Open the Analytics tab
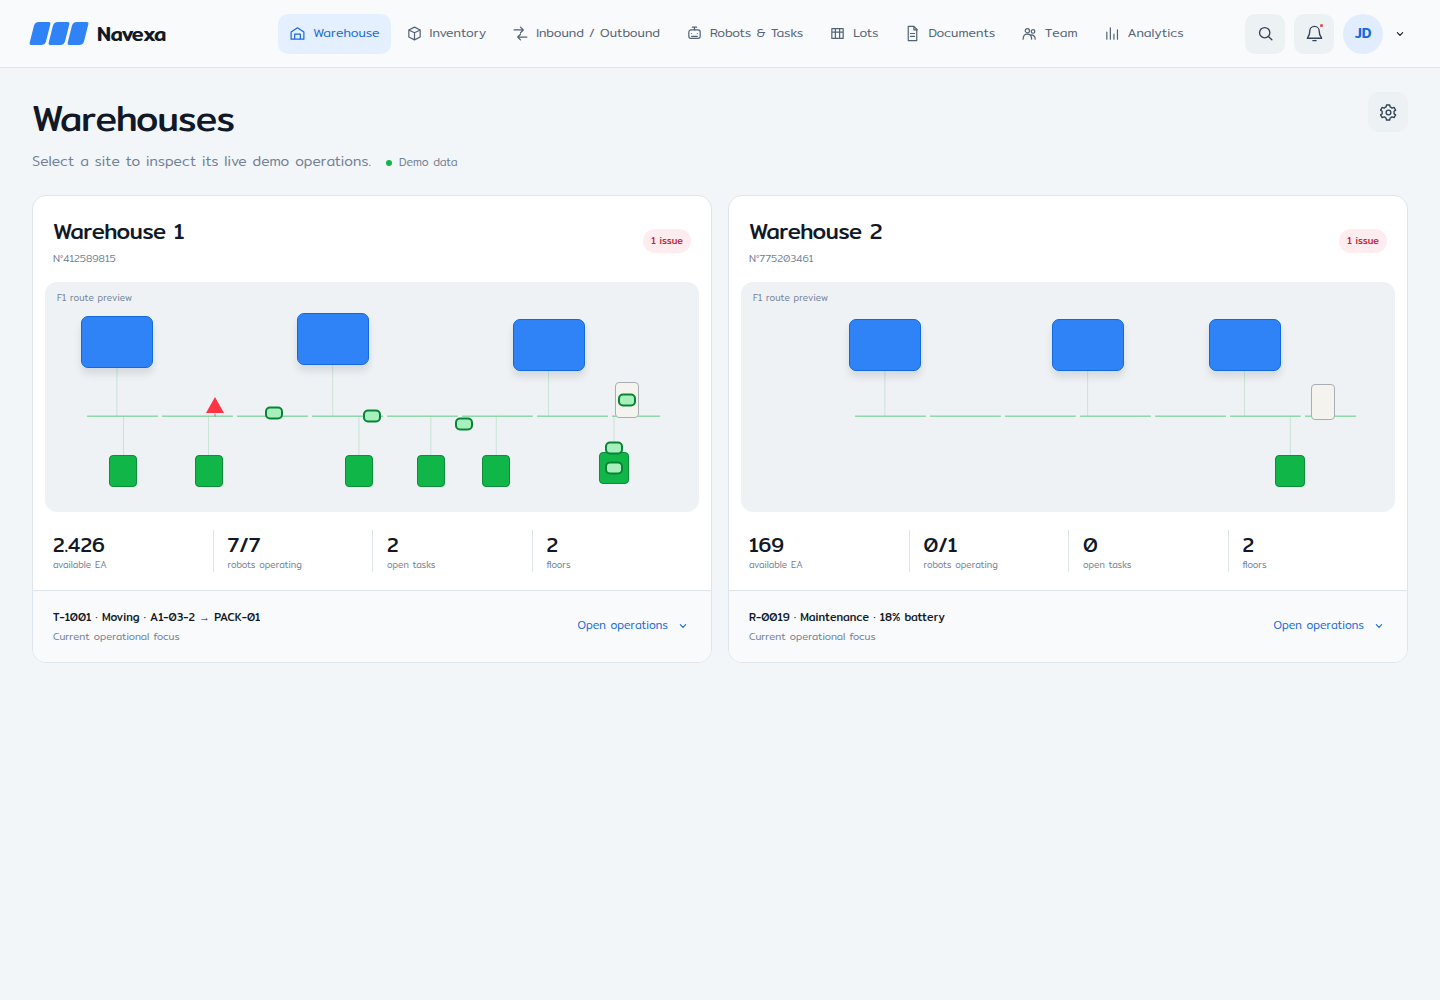Screen dimensions: 1440x1000 pos(1144,34)
